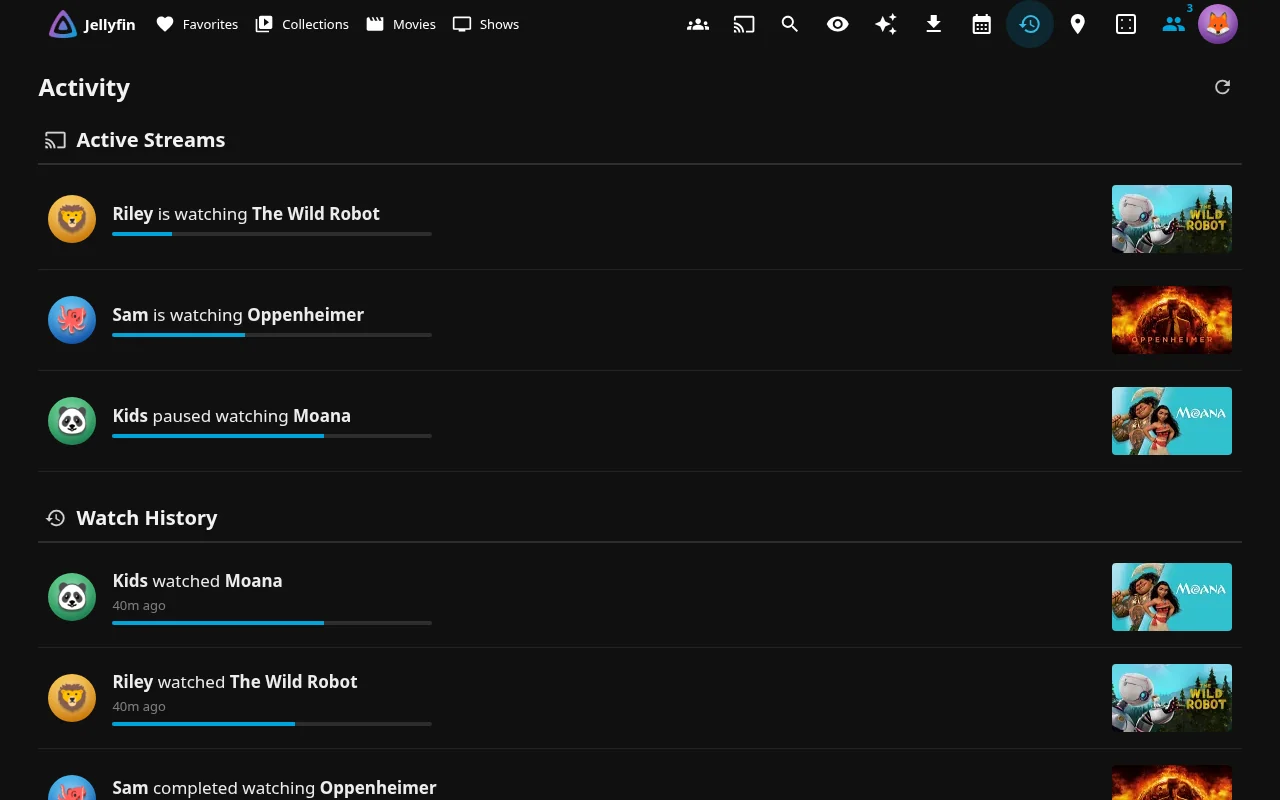Open the search magnifier icon
This screenshot has height=800, width=1280.
click(x=790, y=24)
